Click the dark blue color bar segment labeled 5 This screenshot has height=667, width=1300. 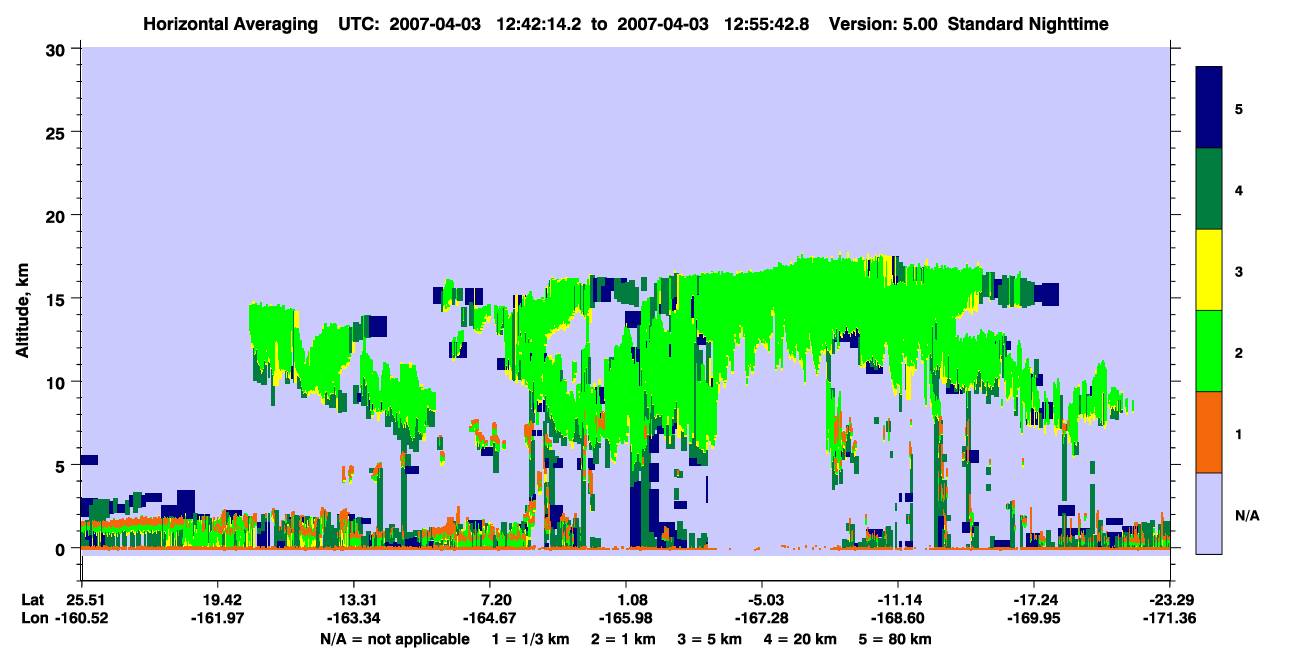[x=1209, y=108]
